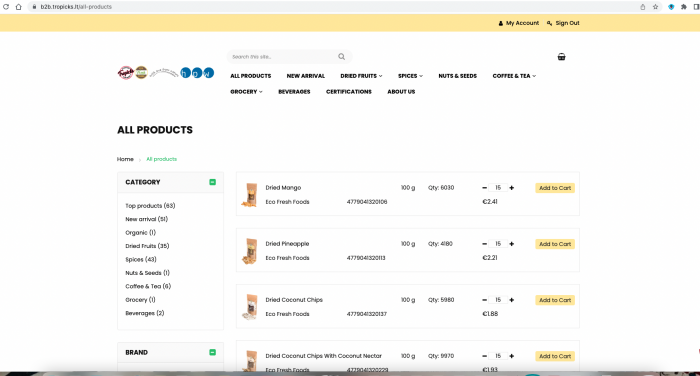700x376 pixels.
Task: Reload the page with the browser refresh icon
Action: pyautogui.click(x=6, y=7)
